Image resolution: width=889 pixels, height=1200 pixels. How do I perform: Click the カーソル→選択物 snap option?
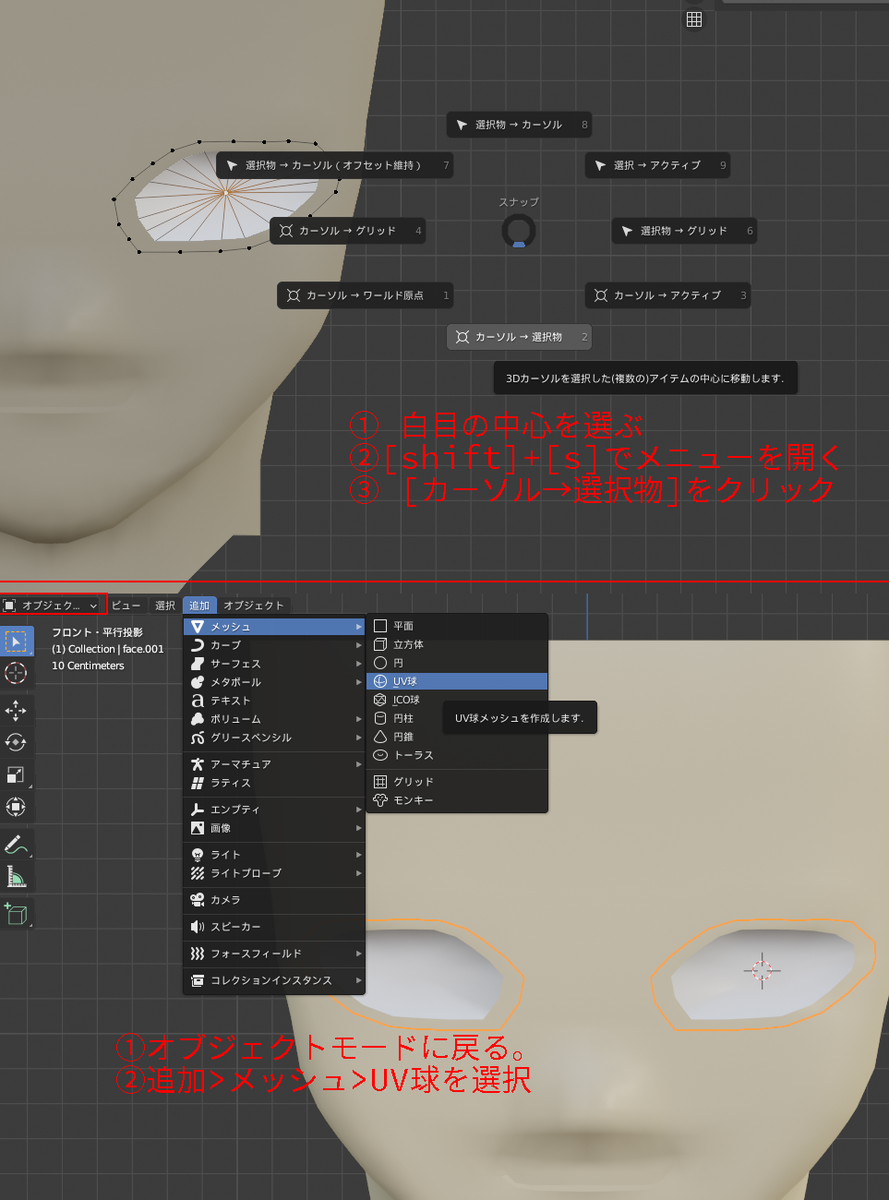tap(518, 337)
